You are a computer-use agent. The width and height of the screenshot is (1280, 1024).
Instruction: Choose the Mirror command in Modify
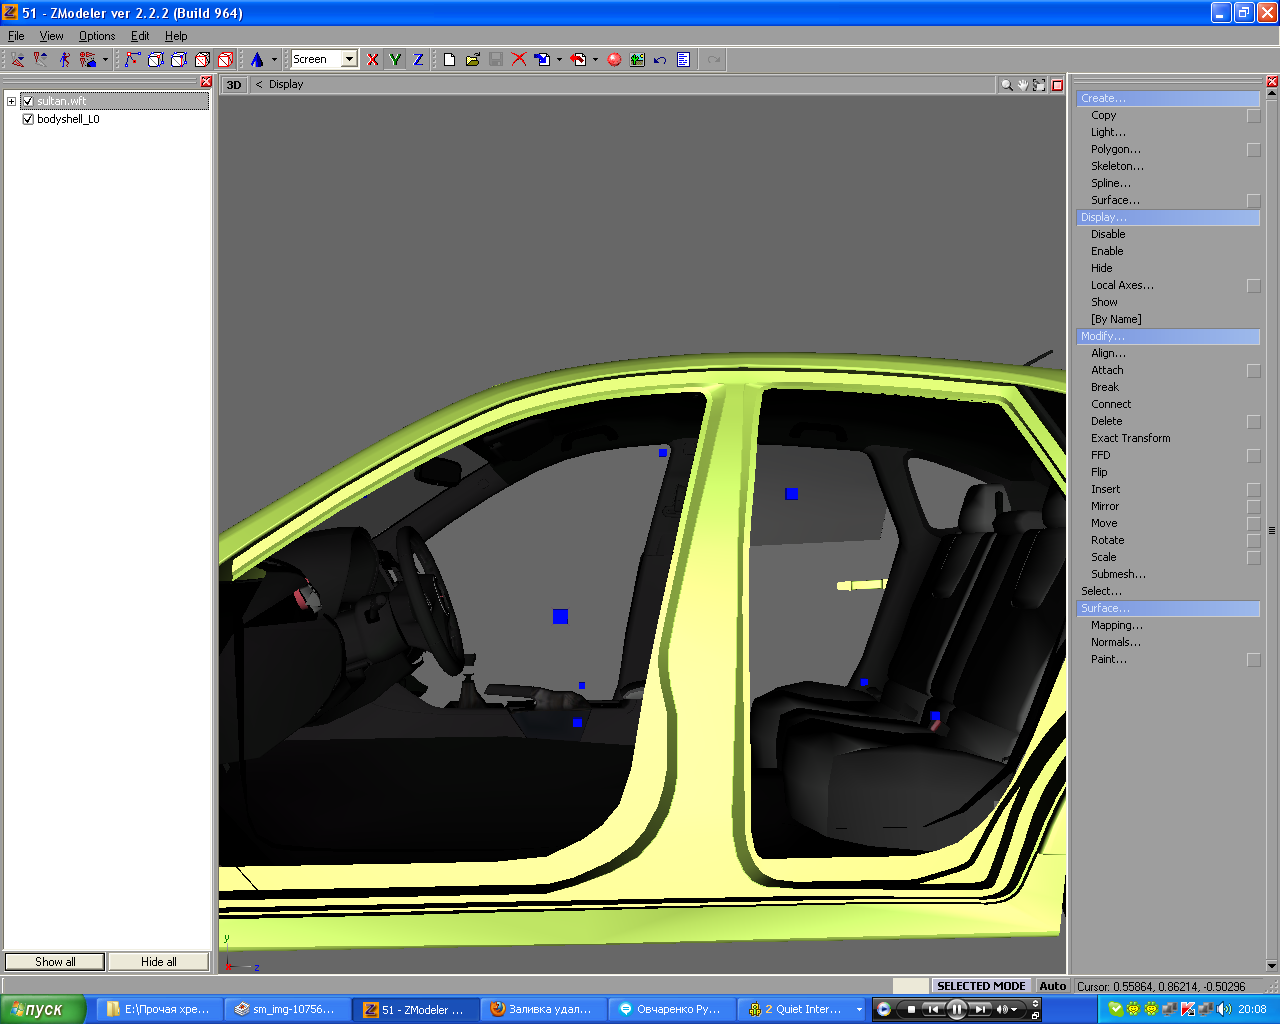(1105, 507)
